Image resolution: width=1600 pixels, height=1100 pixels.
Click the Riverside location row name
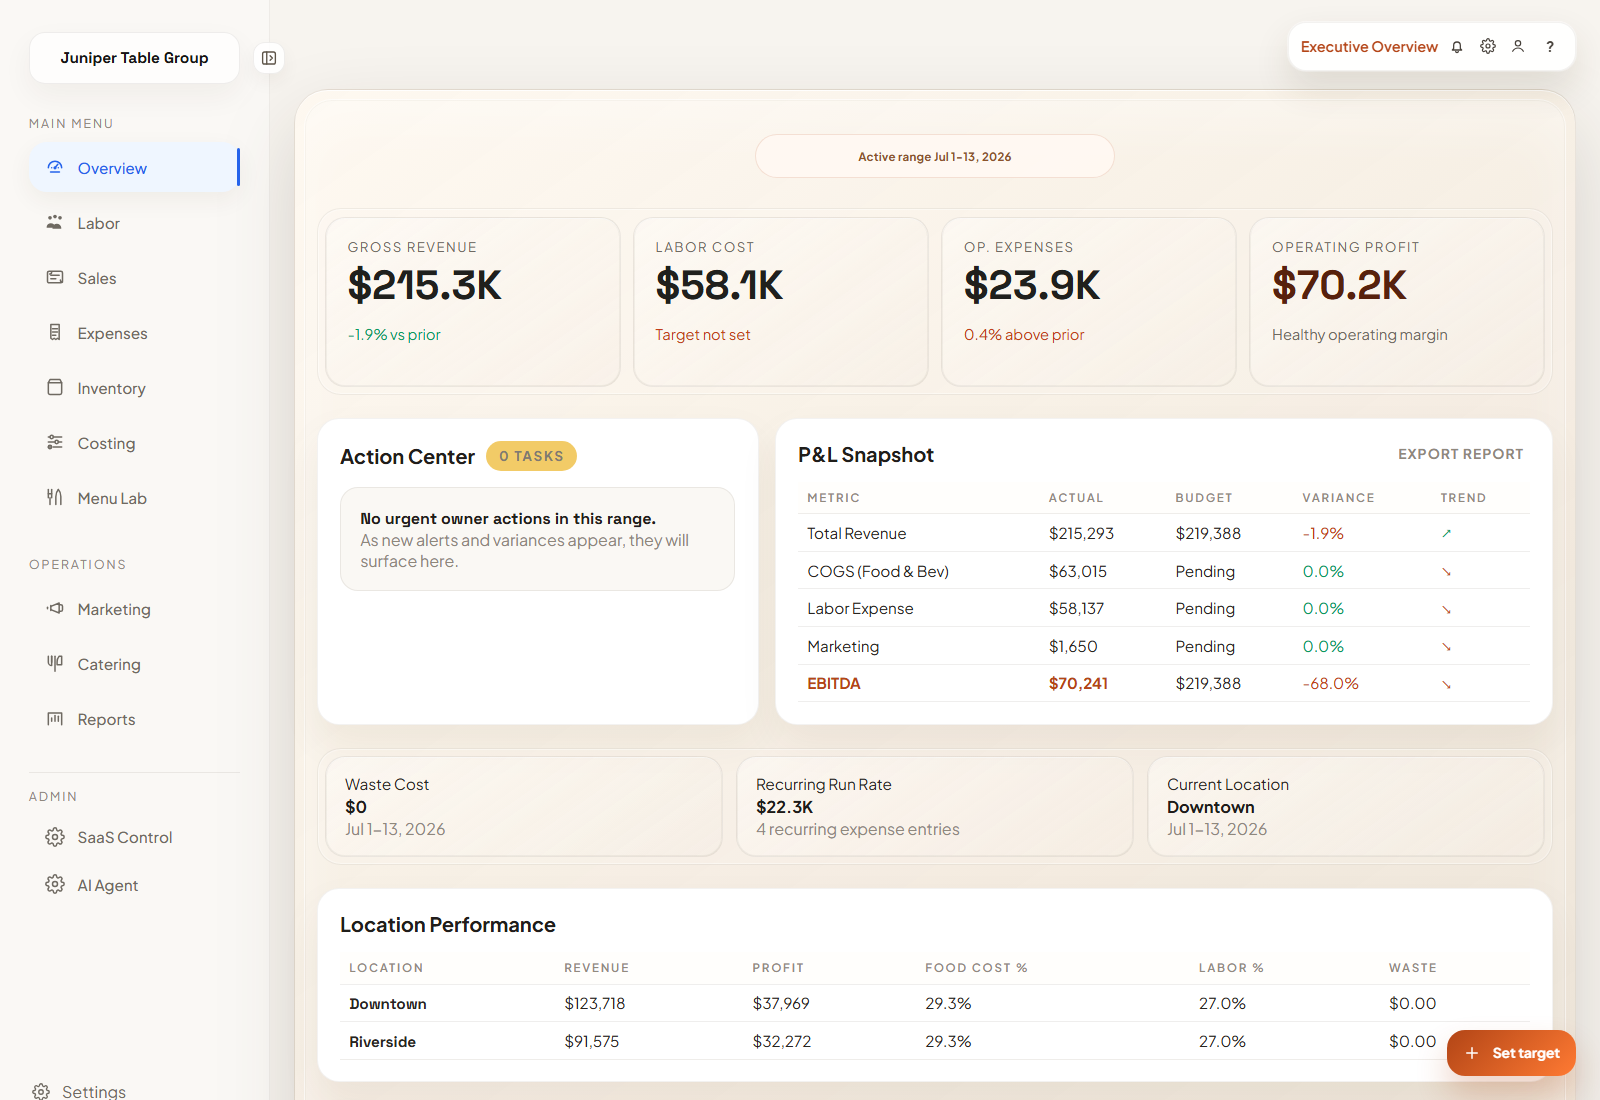pos(382,1042)
